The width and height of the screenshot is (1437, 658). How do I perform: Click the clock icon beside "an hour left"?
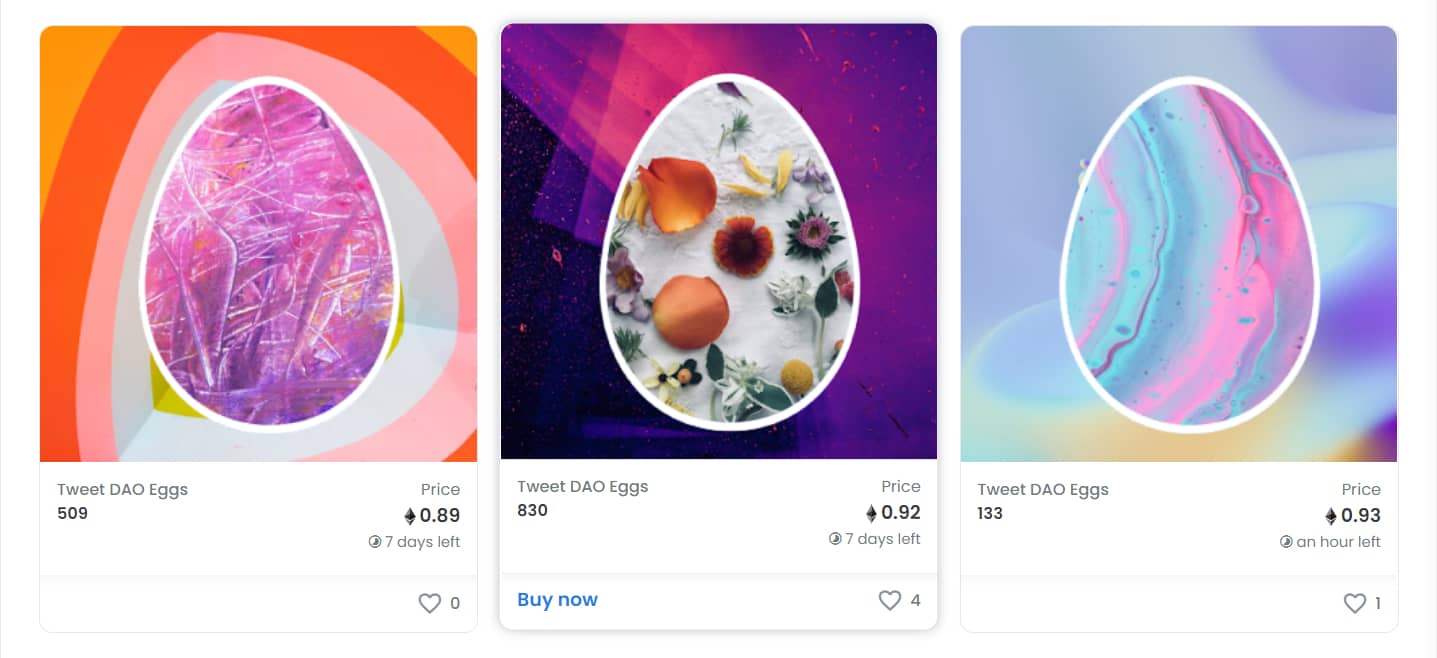tap(1286, 542)
